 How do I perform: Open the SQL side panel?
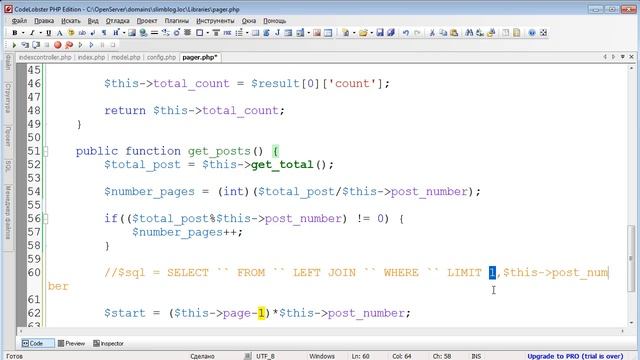(x=7, y=166)
